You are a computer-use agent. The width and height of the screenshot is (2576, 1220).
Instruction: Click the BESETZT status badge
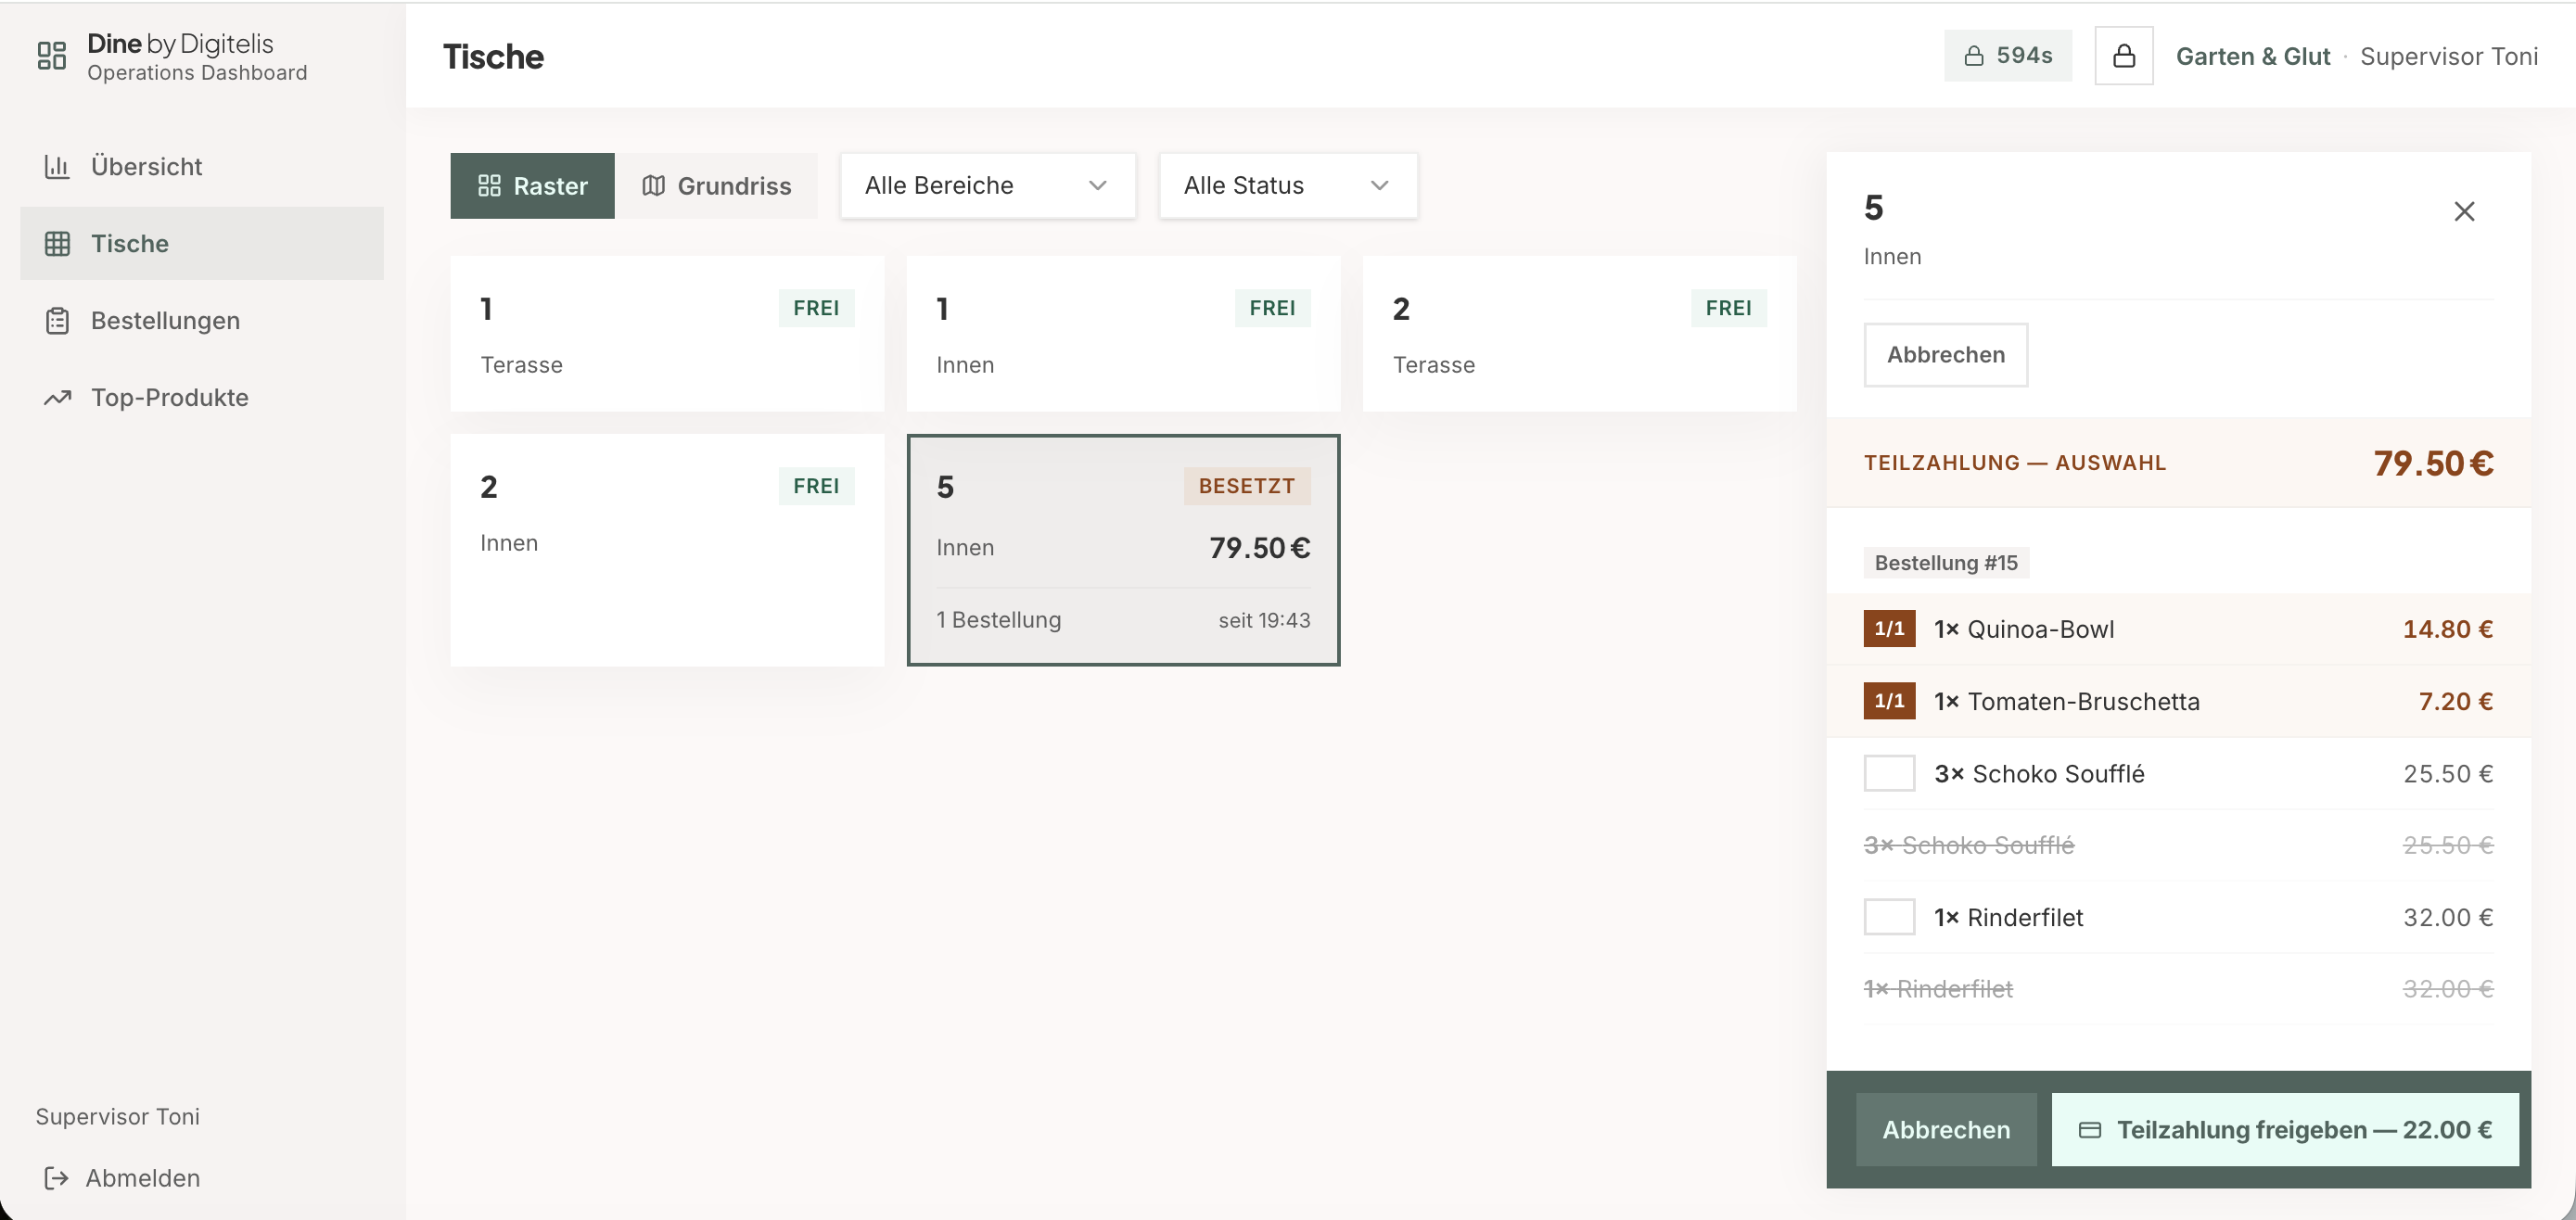[x=1247, y=486]
